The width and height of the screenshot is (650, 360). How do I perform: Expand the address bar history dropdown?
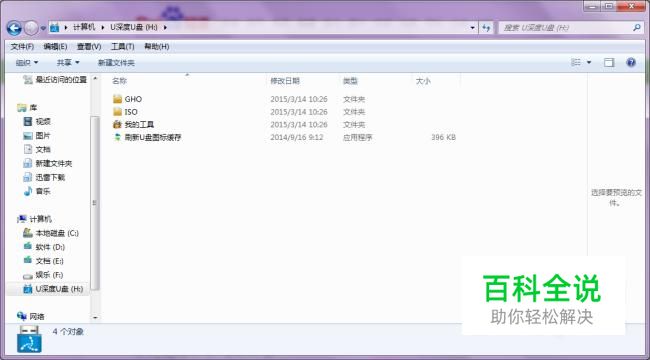(472, 28)
